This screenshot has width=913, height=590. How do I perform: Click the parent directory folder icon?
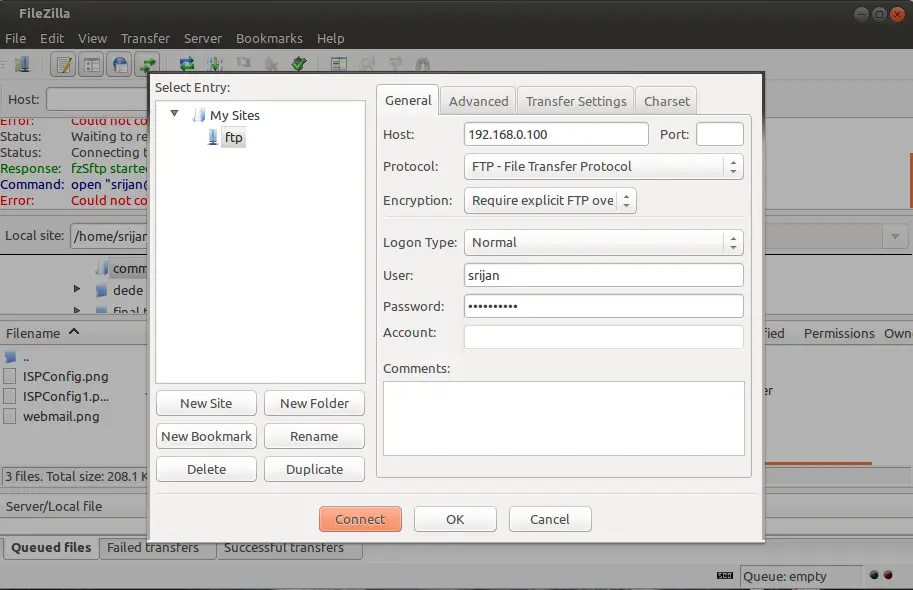10,357
